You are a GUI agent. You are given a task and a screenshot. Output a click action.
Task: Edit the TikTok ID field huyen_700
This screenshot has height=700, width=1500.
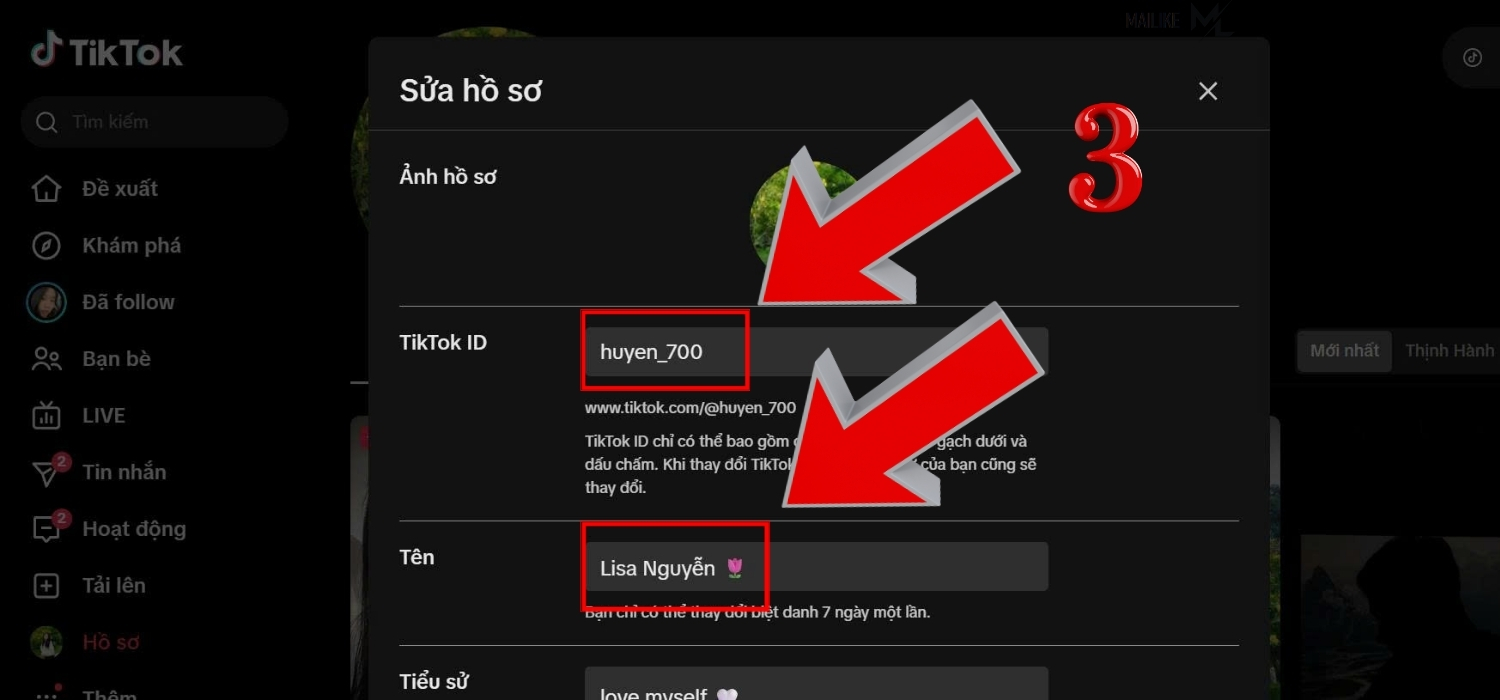pyautogui.click(x=816, y=352)
